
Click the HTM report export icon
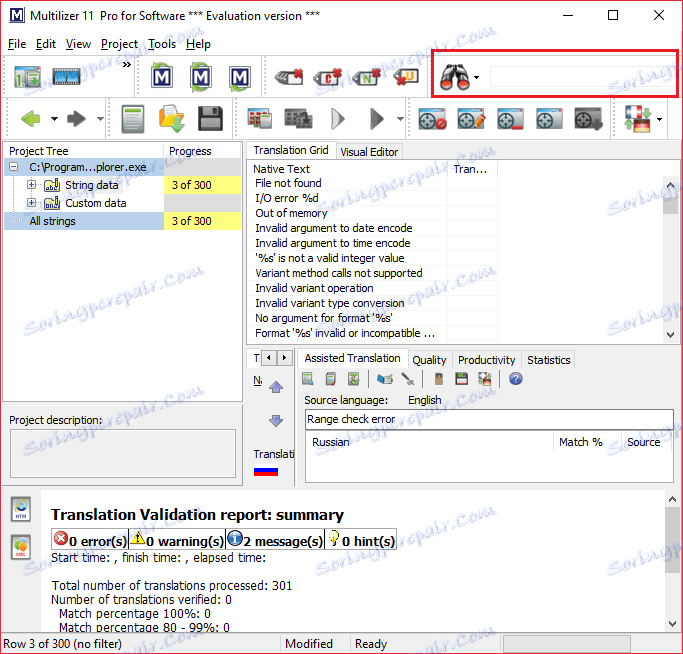(x=21, y=510)
